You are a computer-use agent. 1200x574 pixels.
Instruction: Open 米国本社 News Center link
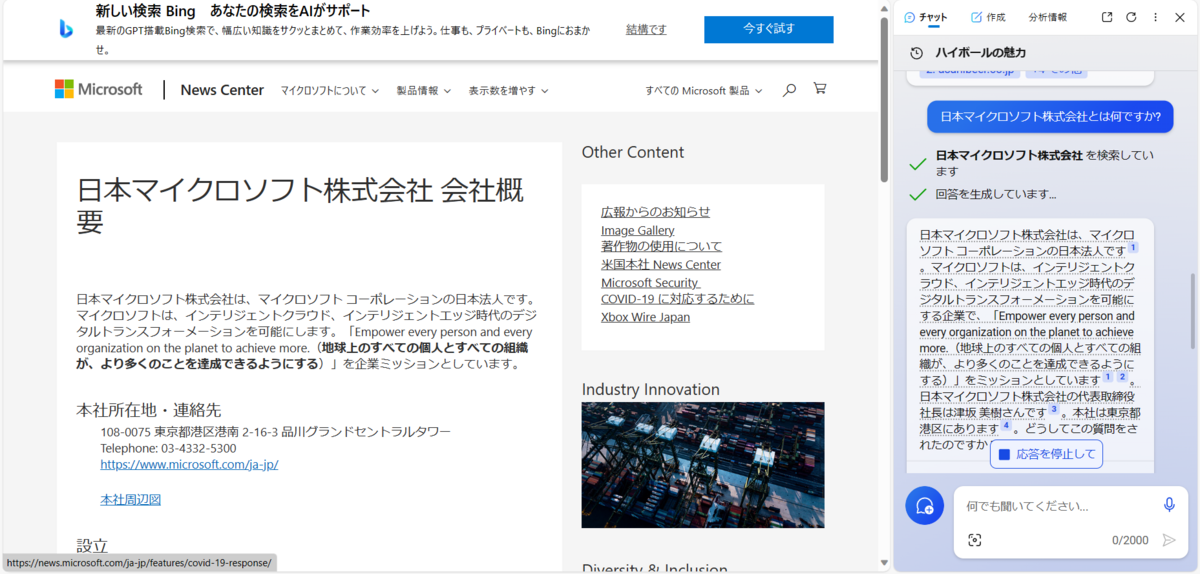661,265
